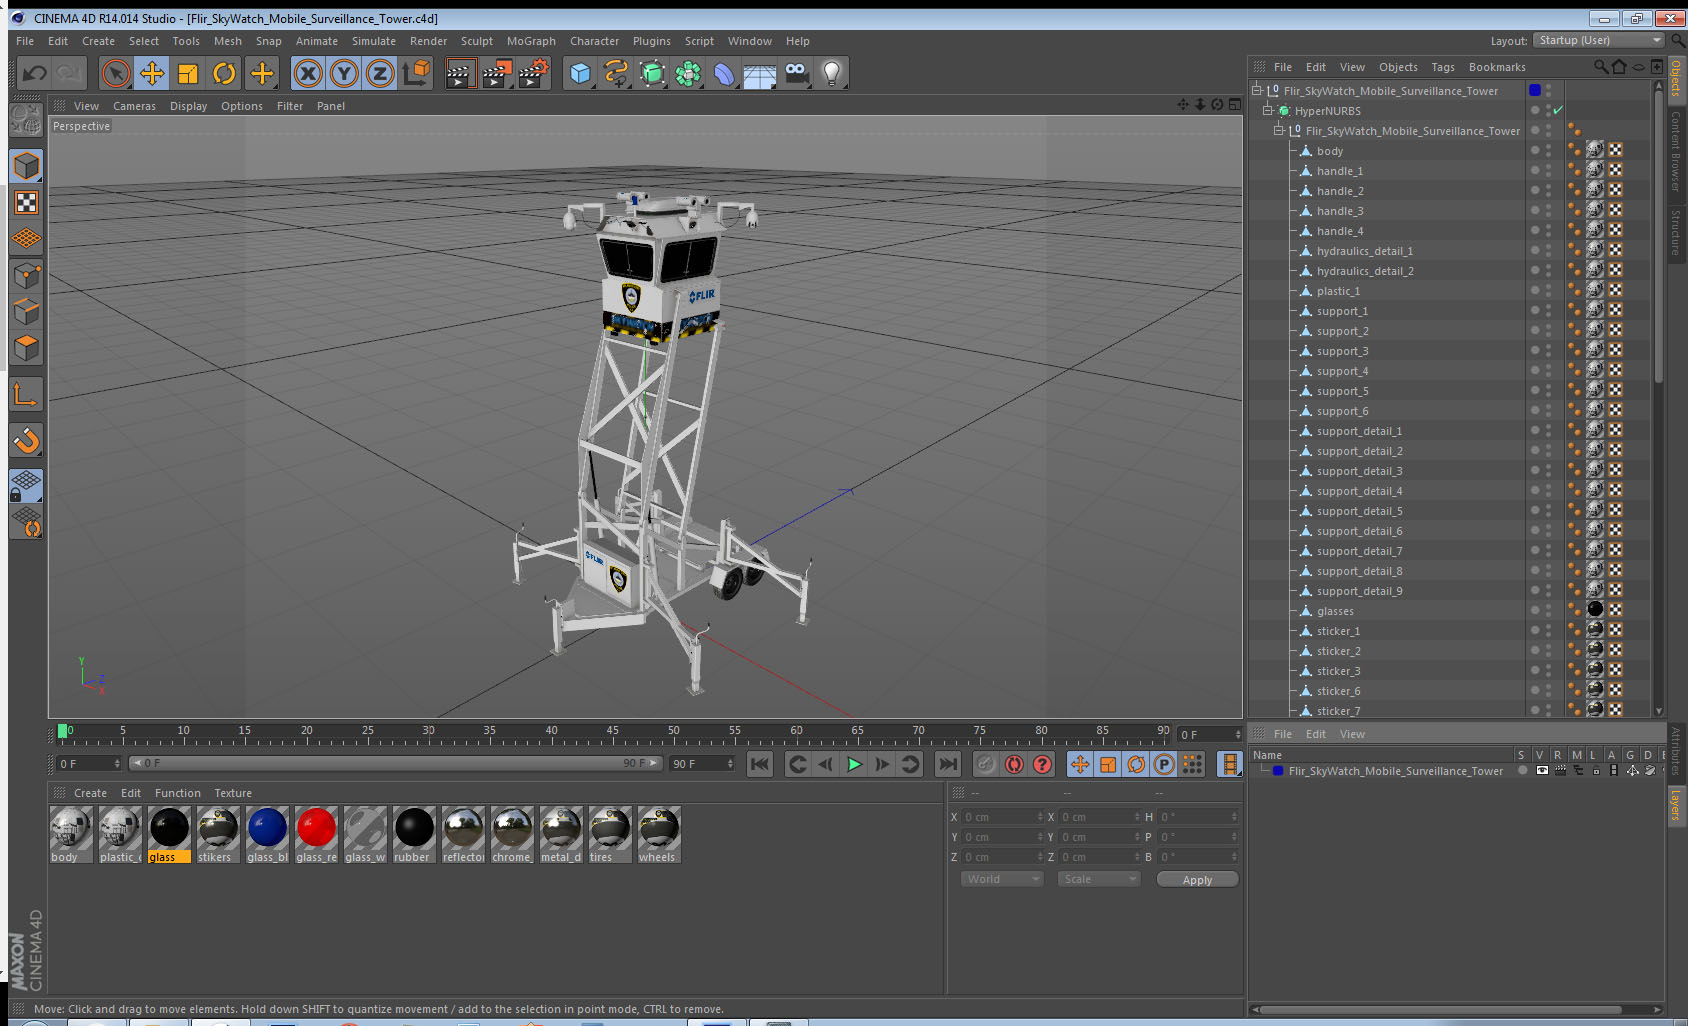
Task: Click the Object Manager search icon
Action: 1600,67
